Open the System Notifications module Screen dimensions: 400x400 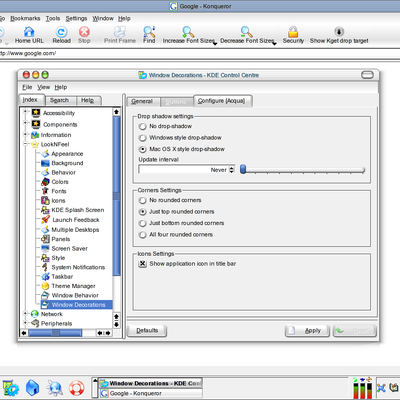pos(73,267)
